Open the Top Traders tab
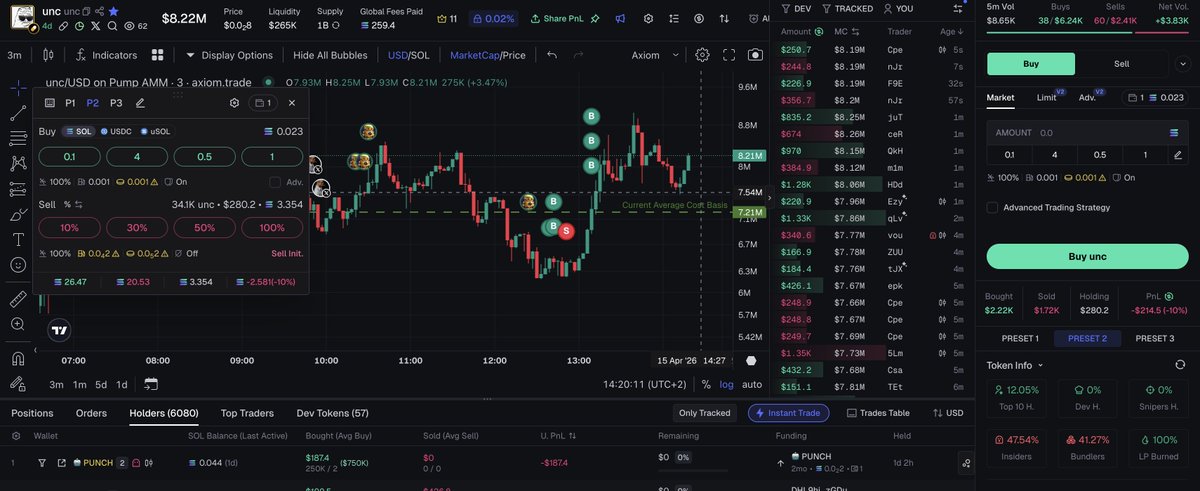 247,412
